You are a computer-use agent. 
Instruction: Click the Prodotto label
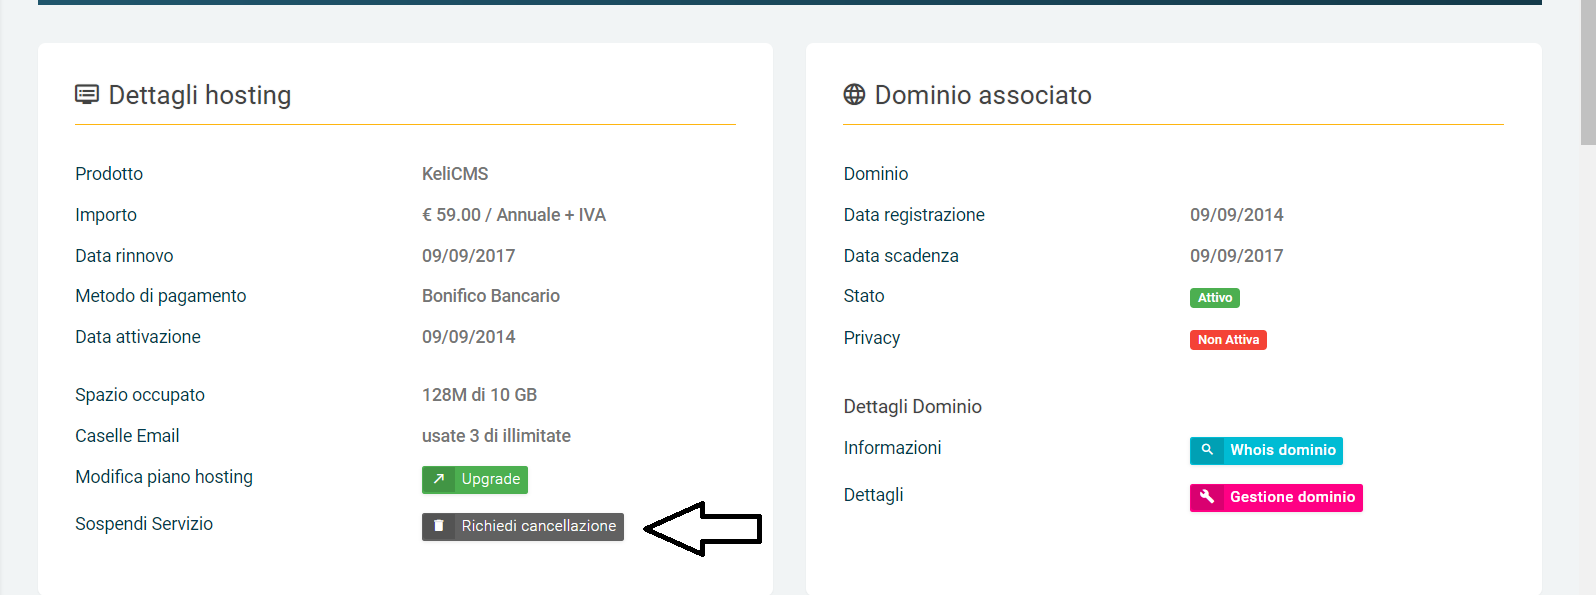point(109,174)
